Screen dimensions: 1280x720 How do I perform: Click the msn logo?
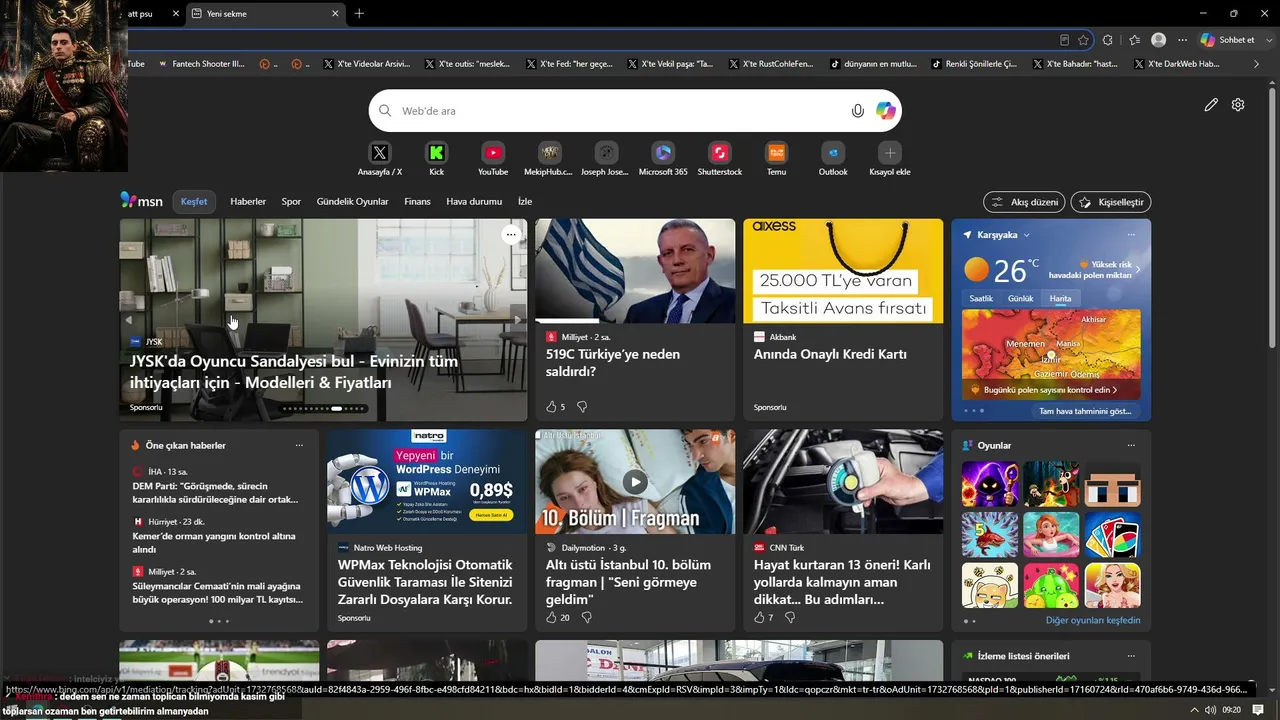pos(141,201)
